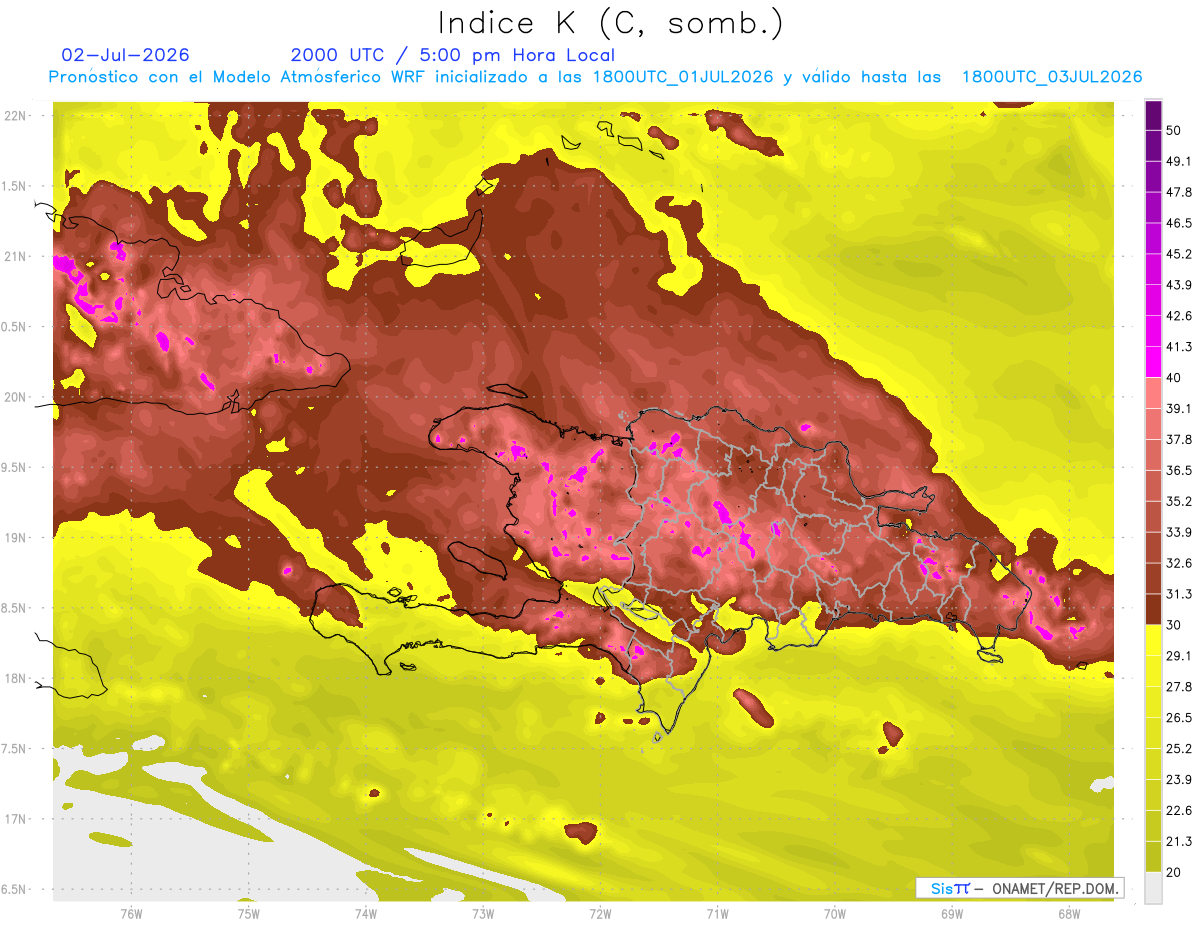
Task: Select the gray swatch below the 20 label
Action: coord(1153,887)
